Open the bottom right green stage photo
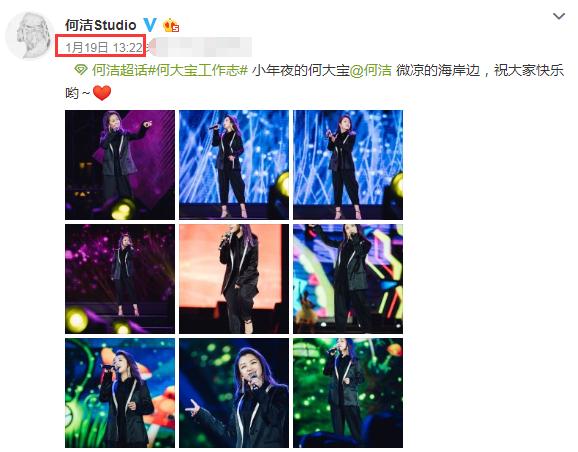Image resolution: width=578 pixels, height=452 pixels. [x=348, y=393]
